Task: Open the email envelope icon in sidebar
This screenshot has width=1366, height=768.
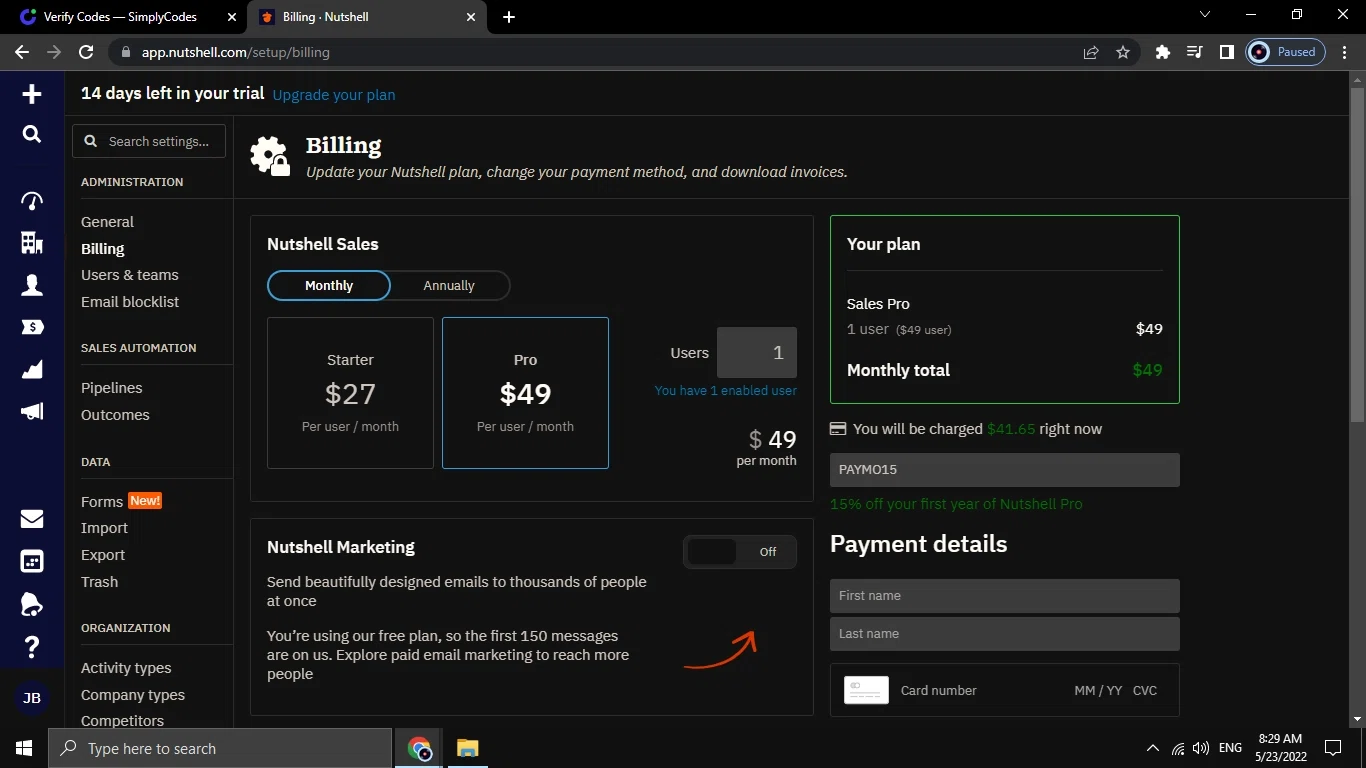Action: 32,518
